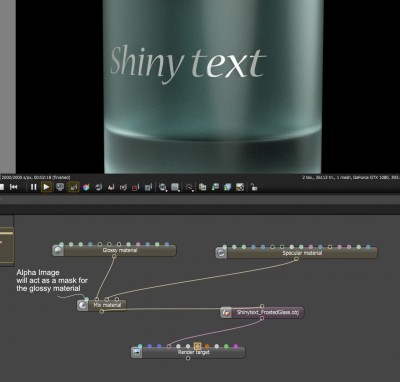The image size is (400, 382).
Task: Select the white balance color wheel picker
Action: pos(86,187)
